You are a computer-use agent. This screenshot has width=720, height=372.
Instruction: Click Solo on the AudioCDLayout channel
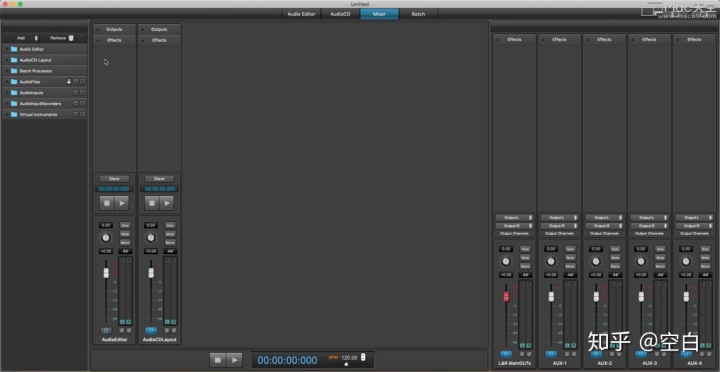[170, 225]
